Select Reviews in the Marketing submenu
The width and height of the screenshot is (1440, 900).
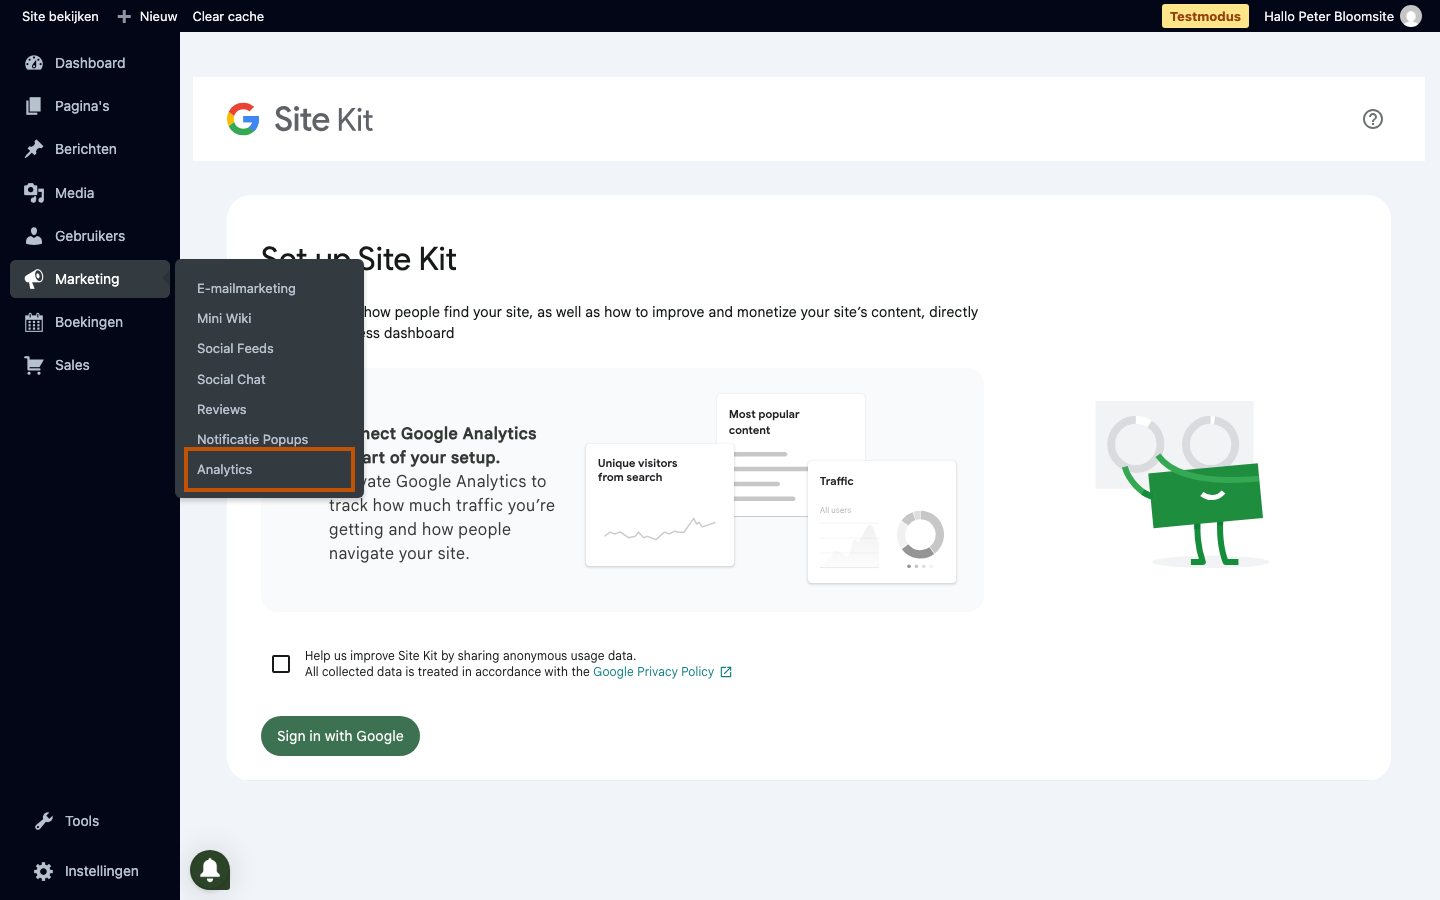tap(221, 409)
